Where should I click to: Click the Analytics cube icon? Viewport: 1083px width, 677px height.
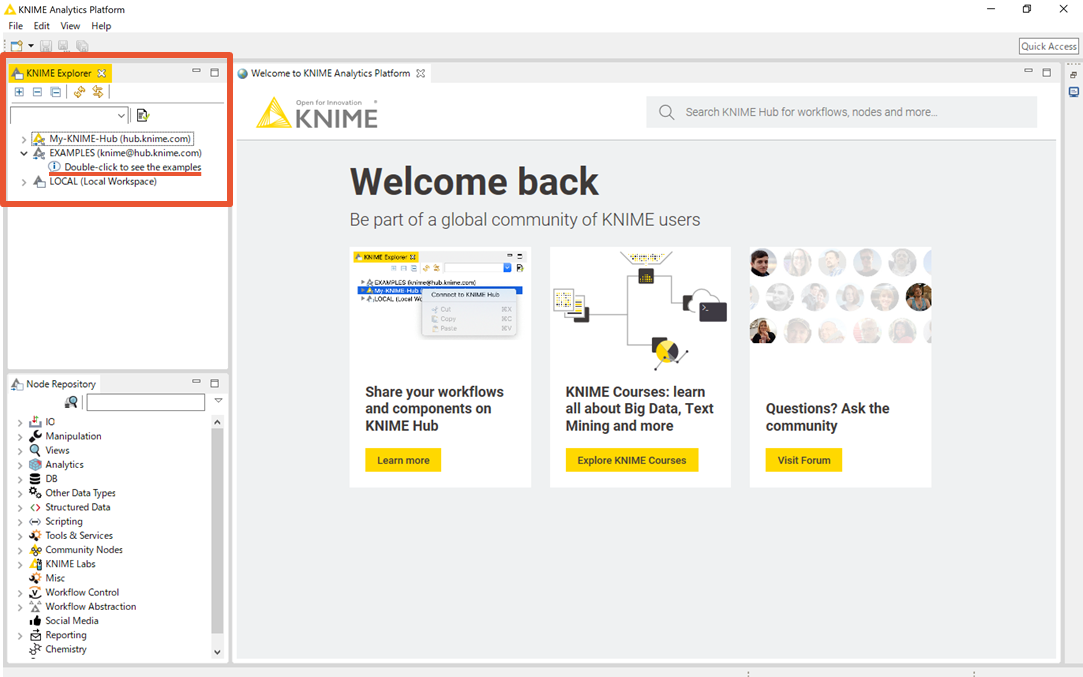(35, 465)
